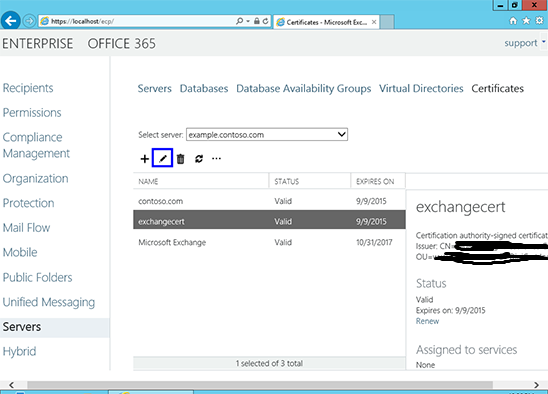The width and height of the screenshot is (548, 394).
Task: Open the Office 365 header link
Action: (x=122, y=44)
